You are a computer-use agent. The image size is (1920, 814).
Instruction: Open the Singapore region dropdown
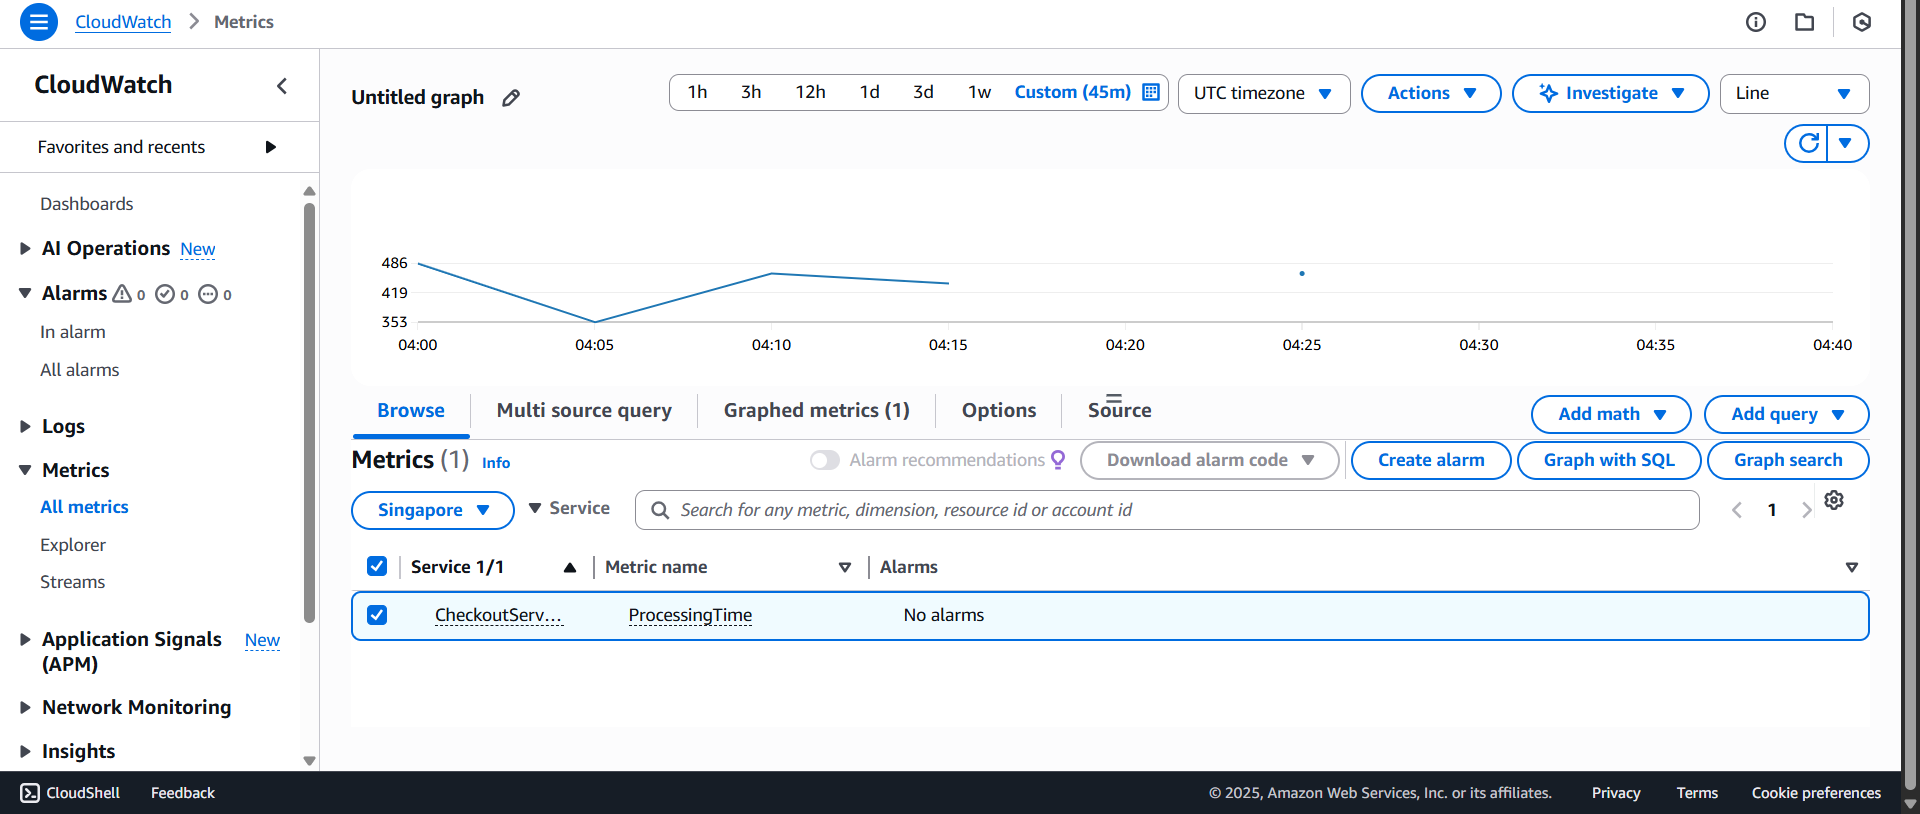(432, 510)
